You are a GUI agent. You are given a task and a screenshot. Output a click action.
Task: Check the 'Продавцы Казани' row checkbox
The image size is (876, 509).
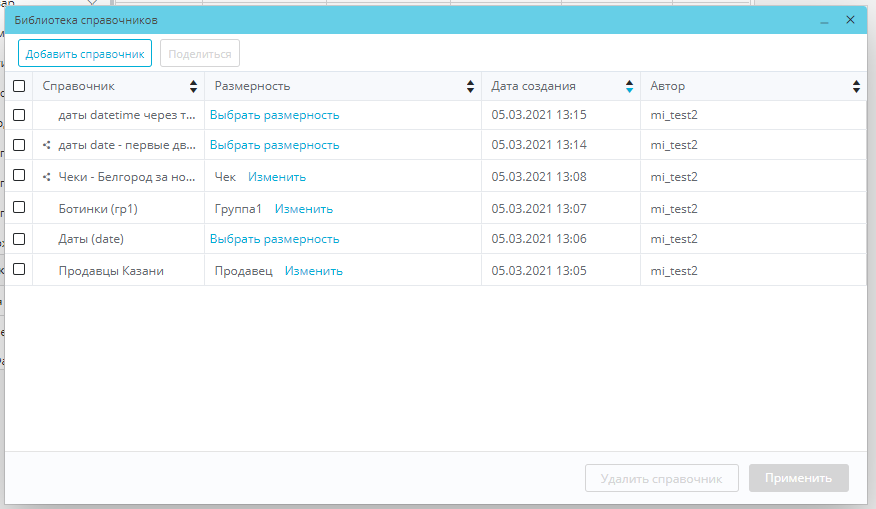tap(19, 270)
